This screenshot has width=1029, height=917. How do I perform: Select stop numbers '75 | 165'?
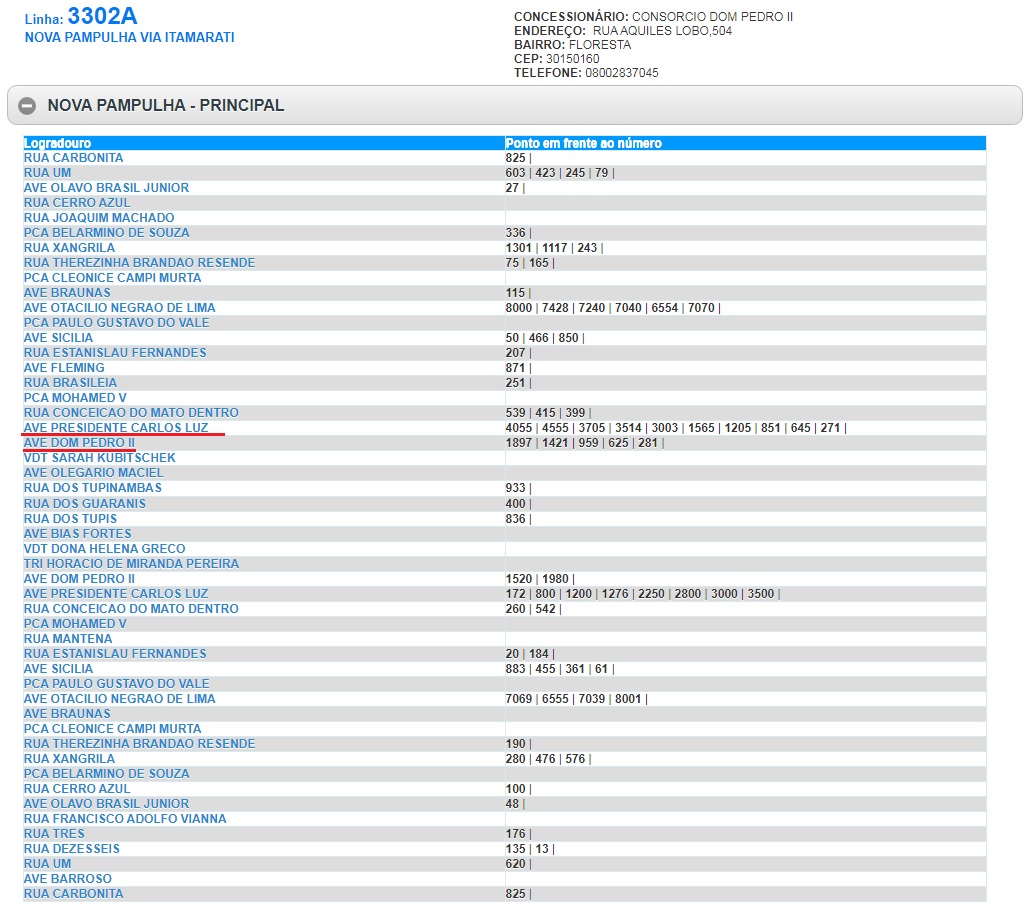530,263
